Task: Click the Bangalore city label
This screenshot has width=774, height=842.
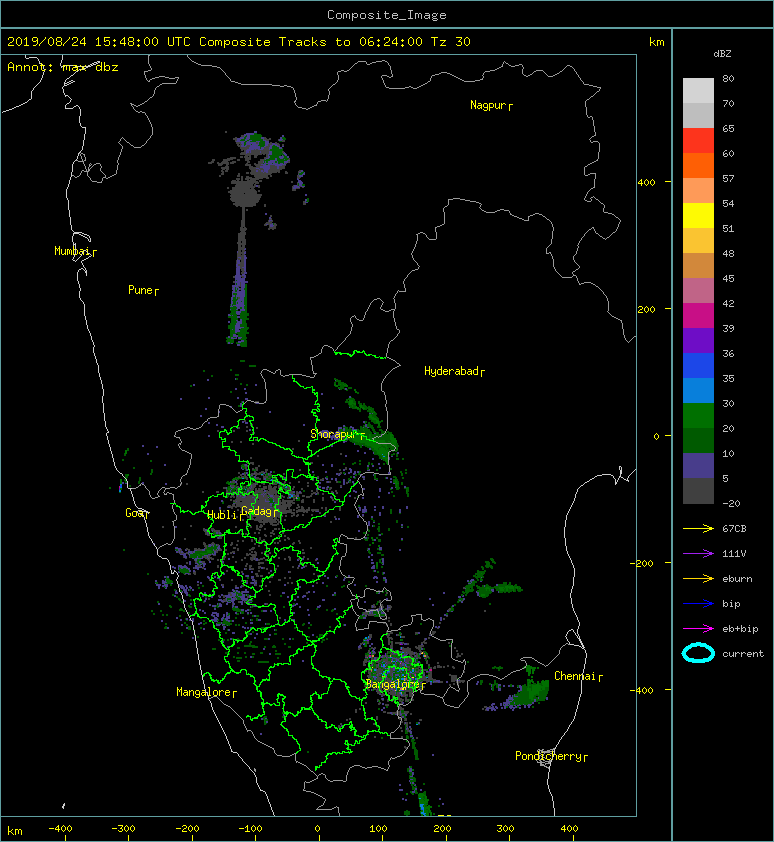Action: (x=395, y=685)
